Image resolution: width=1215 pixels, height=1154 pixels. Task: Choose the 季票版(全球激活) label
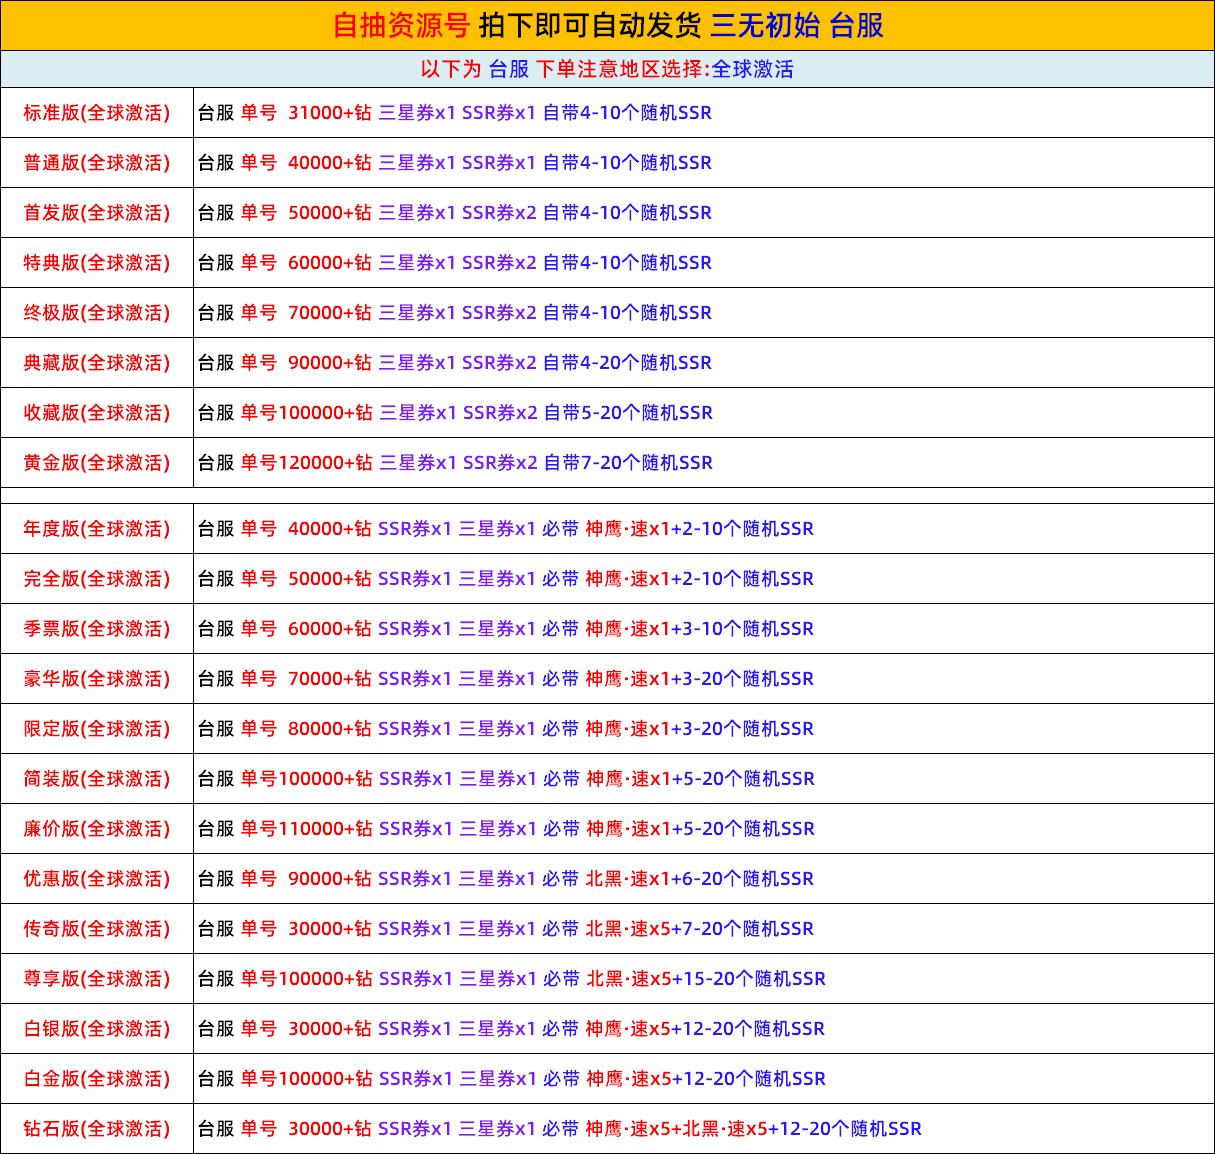point(97,629)
